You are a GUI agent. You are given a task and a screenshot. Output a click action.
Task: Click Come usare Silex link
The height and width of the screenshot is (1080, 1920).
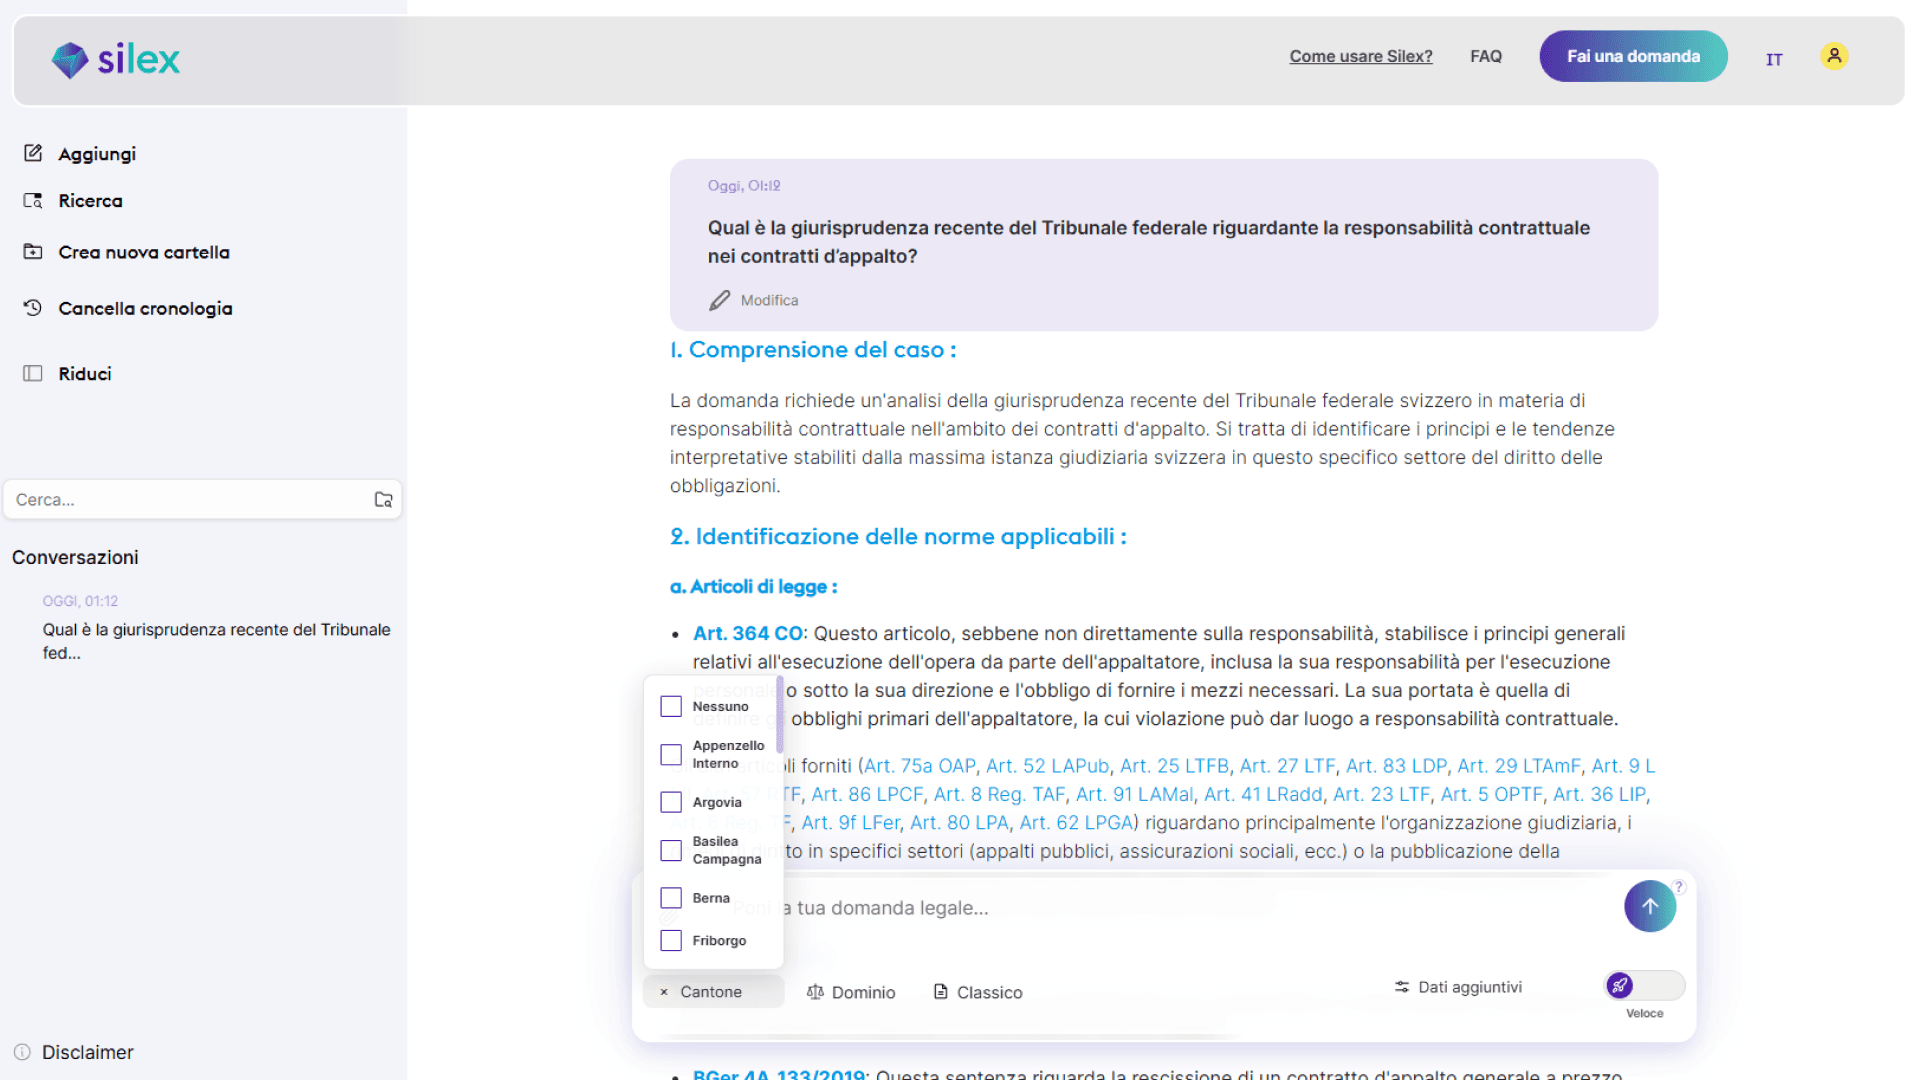tap(1360, 56)
